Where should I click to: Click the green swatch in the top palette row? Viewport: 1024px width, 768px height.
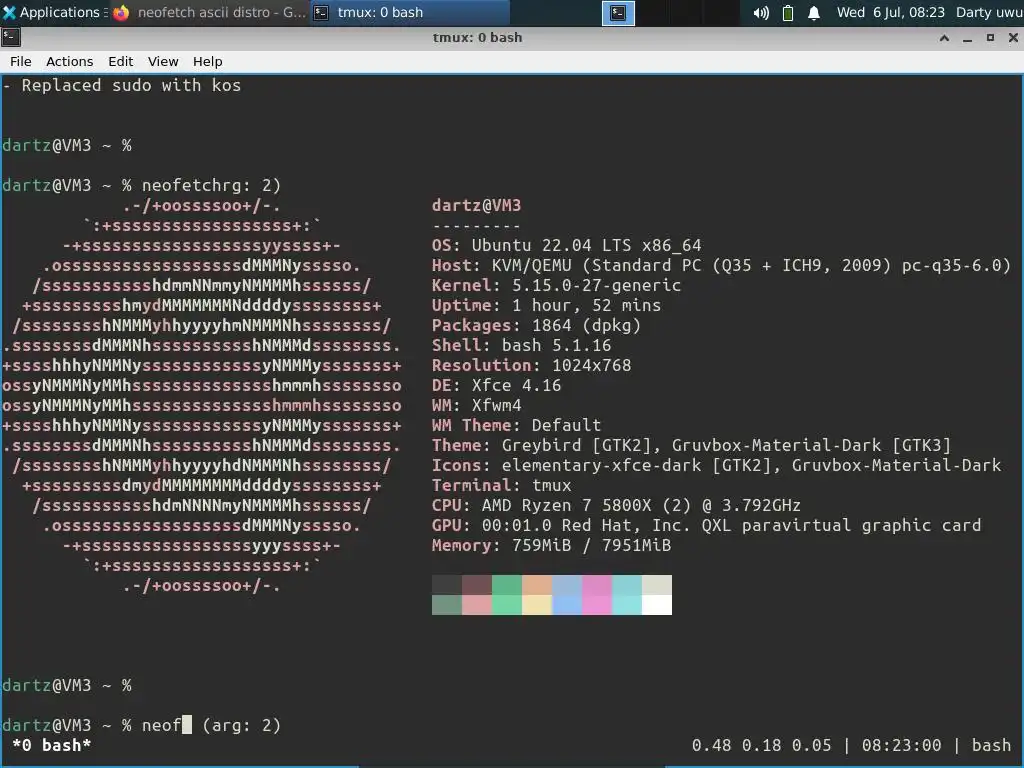pos(507,584)
